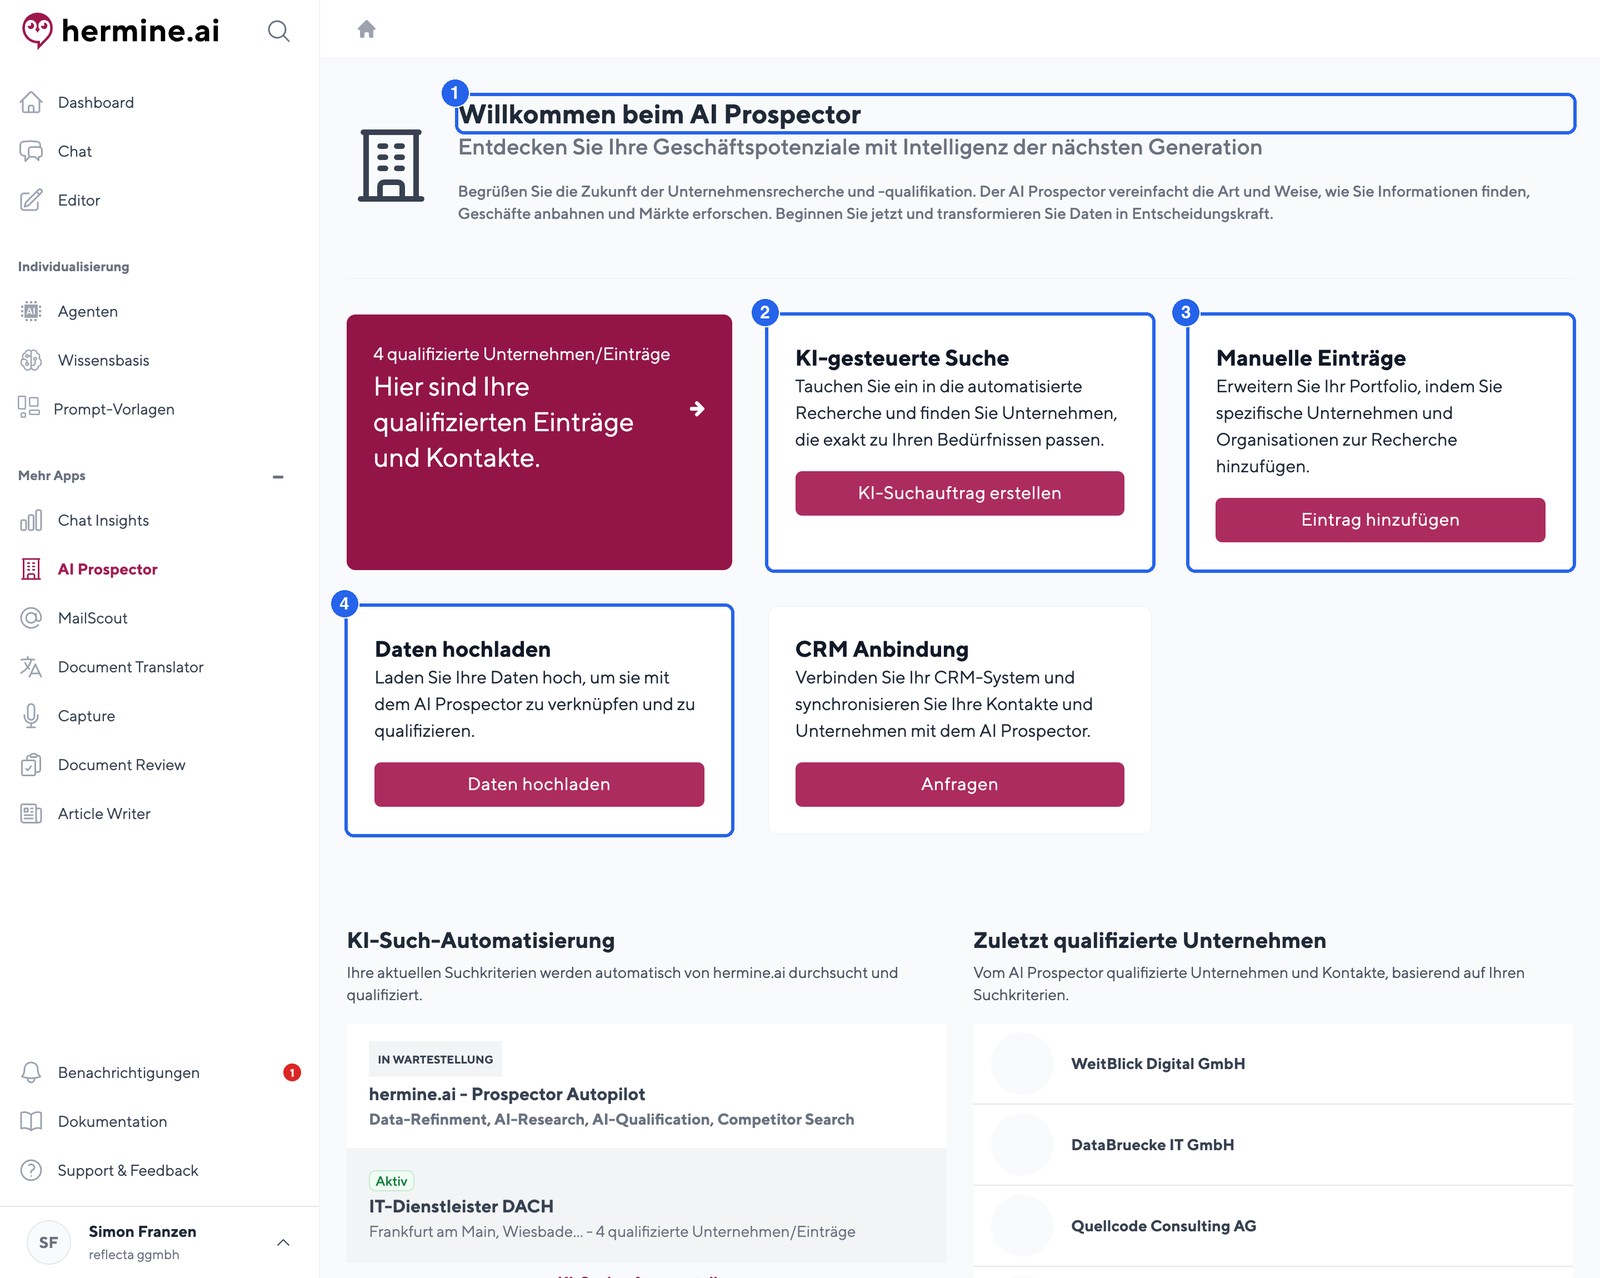Click the arrow on the qualified entries card
Image resolution: width=1600 pixels, height=1278 pixels.
697,409
